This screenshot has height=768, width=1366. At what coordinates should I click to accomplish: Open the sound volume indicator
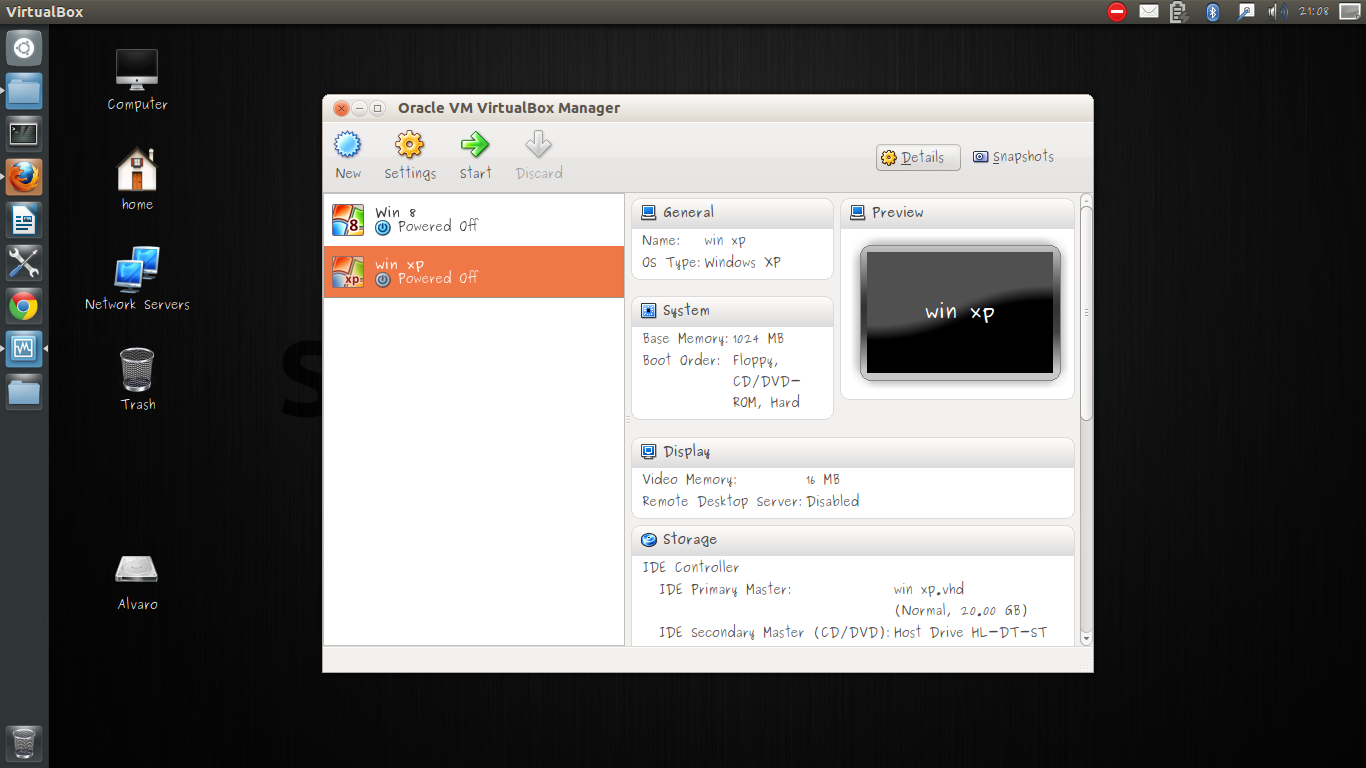click(1277, 12)
